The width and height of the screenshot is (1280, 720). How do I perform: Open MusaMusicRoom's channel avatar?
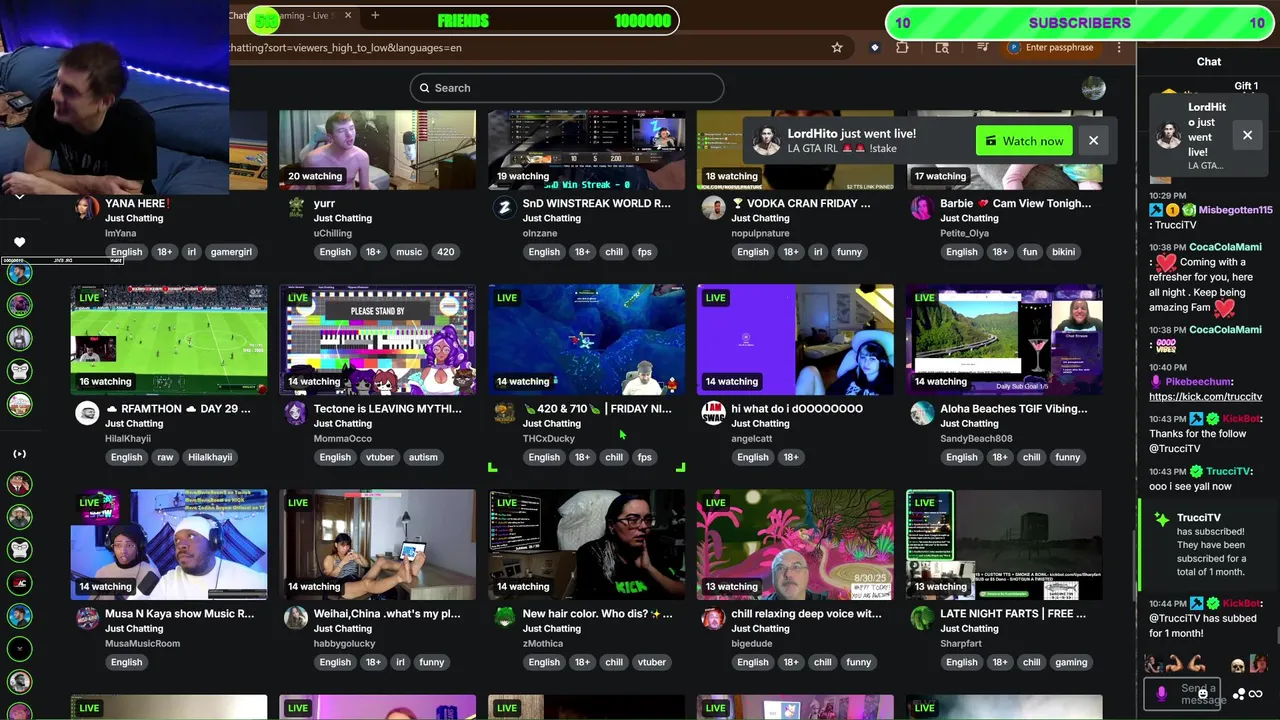pos(87,618)
